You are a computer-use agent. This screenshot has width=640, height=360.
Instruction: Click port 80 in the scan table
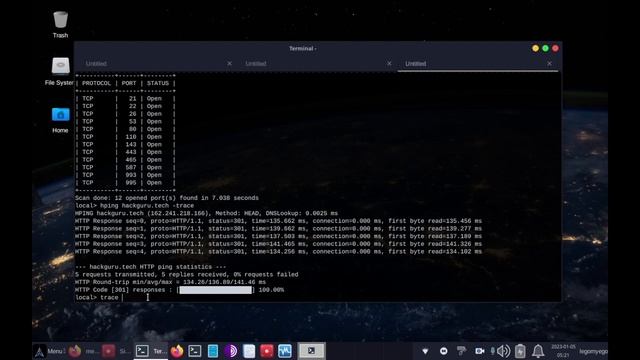coord(132,129)
